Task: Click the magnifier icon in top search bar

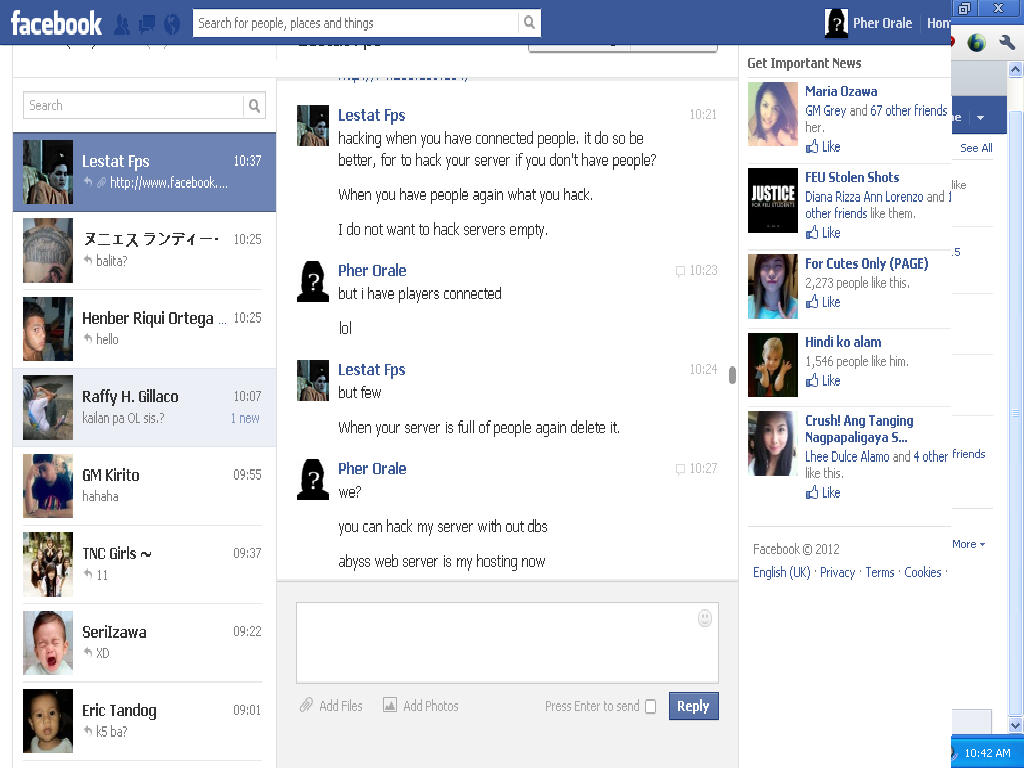Action: point(529,23)
